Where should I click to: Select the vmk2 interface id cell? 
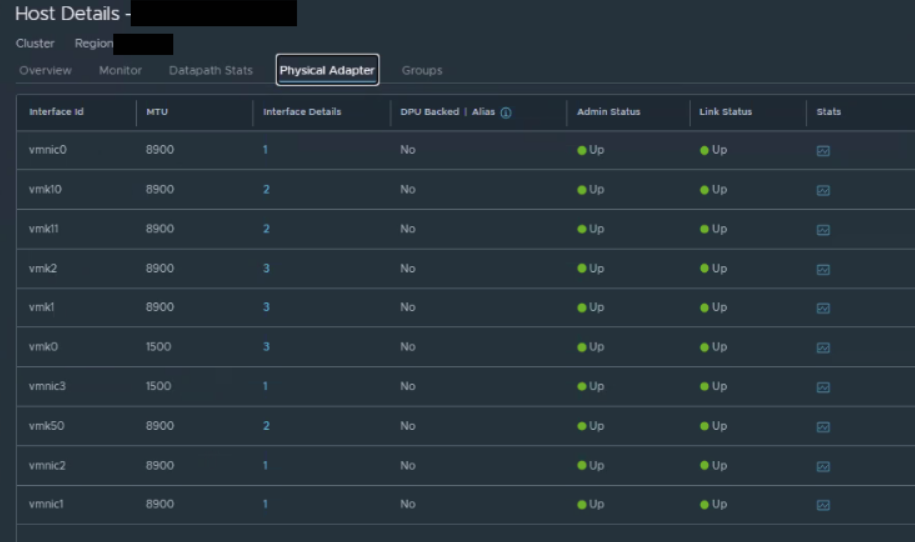point(43,268)
